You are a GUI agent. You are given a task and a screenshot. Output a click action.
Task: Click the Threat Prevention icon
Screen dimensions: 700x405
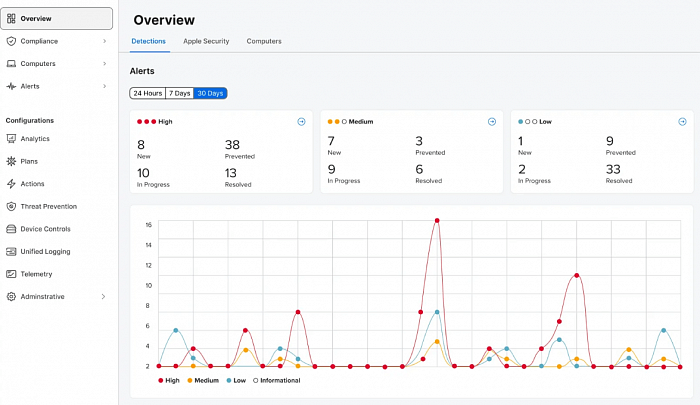coord(11,206)
